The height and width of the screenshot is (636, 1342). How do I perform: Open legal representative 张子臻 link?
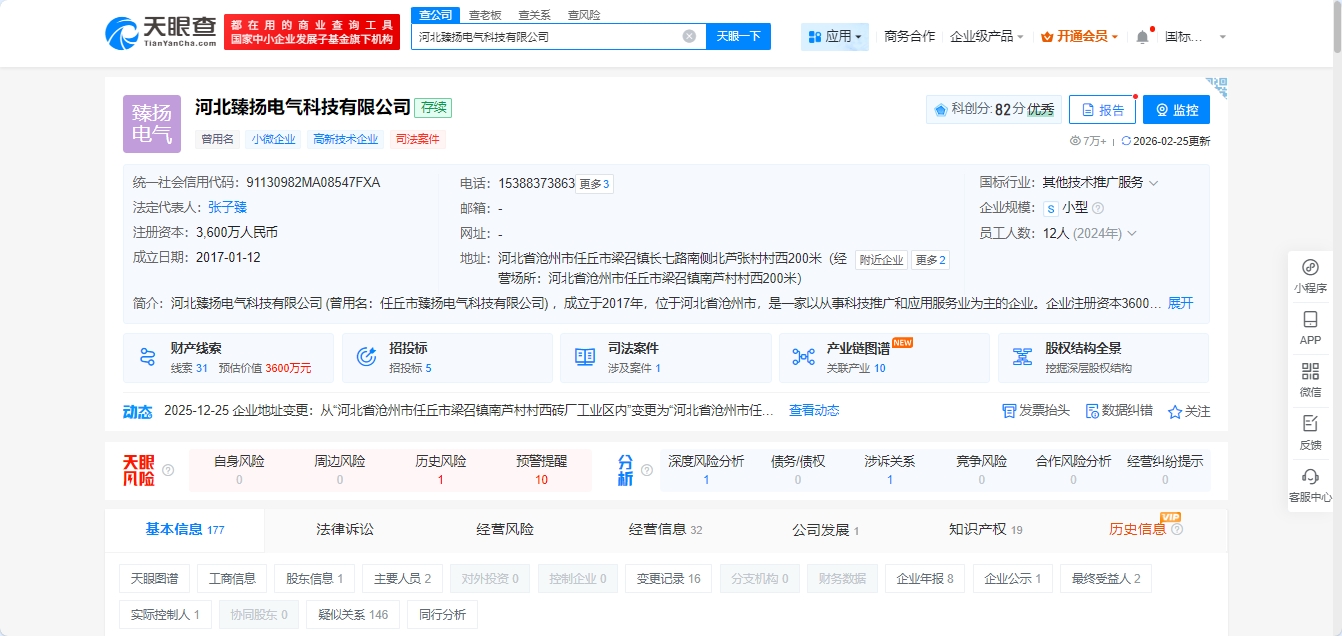[x=227, y=207]
